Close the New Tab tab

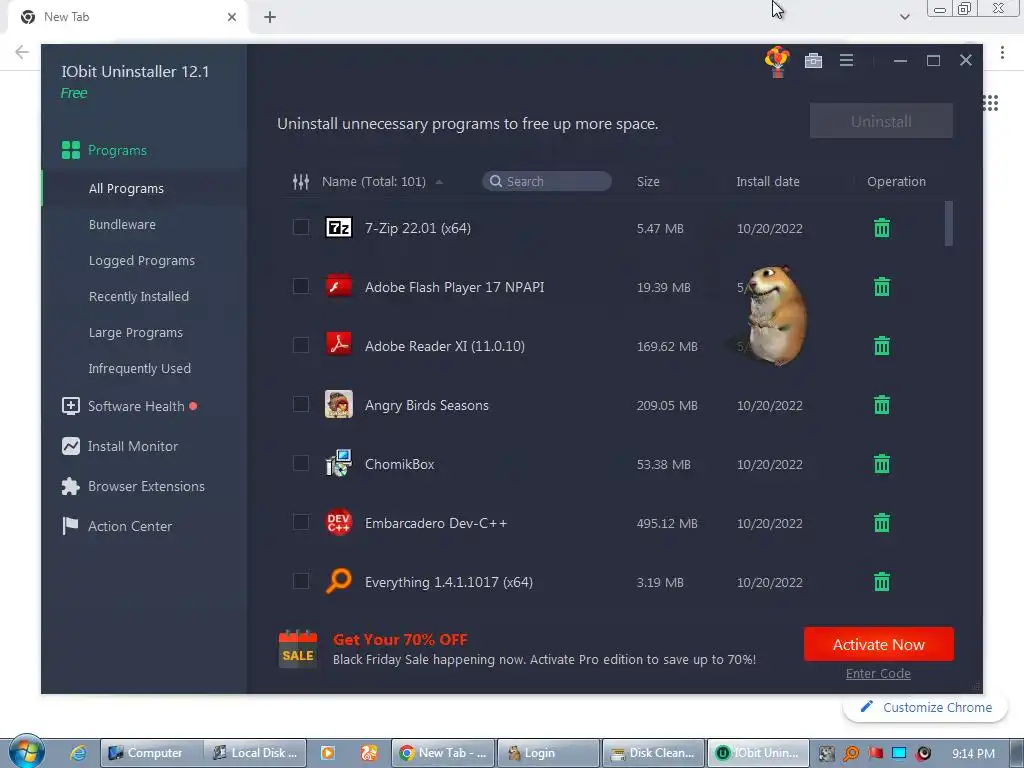tap(232, 17)
